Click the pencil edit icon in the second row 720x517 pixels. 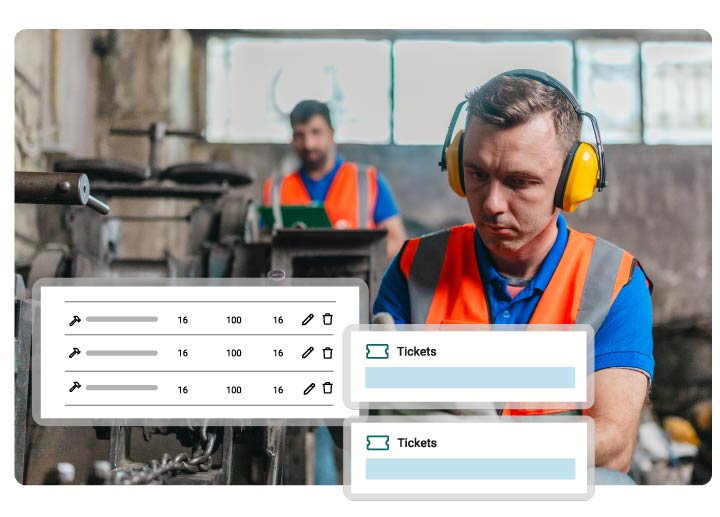point(308,353)
